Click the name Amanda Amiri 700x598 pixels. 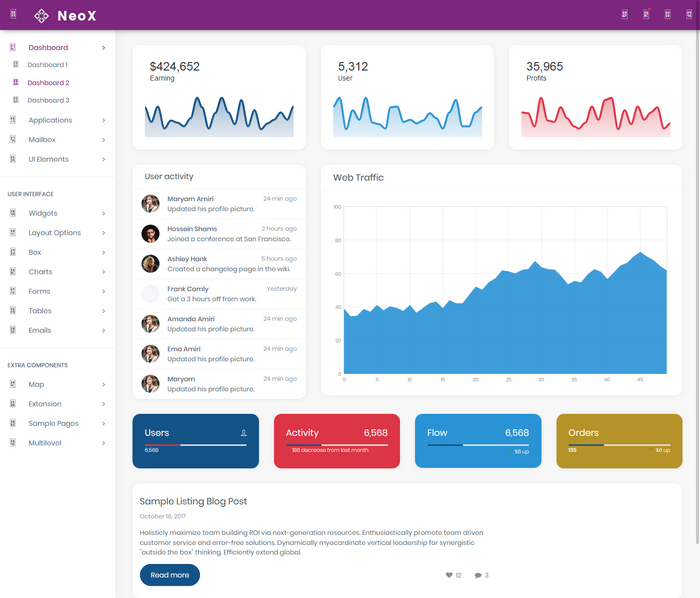click(191, 319)
